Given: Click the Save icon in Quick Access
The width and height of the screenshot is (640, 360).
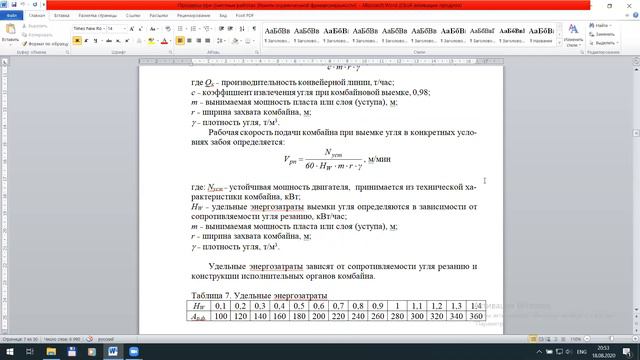Looking at the screenshot, I should pos(14,4).
